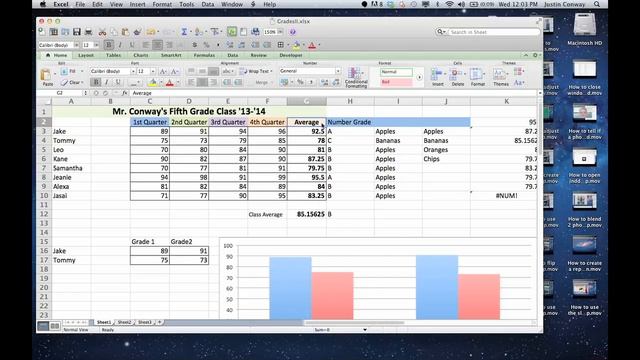Expand the cell styles gallery arrow
Screen dimensions: 640x360
(x=419, y=77)
